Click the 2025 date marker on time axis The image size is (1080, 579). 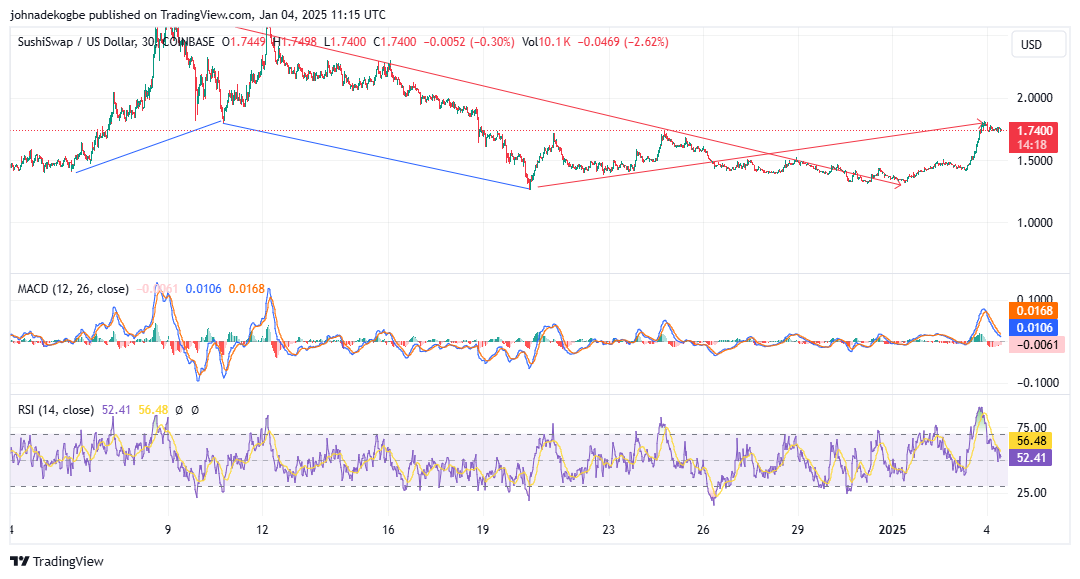(x=892, y=530)
